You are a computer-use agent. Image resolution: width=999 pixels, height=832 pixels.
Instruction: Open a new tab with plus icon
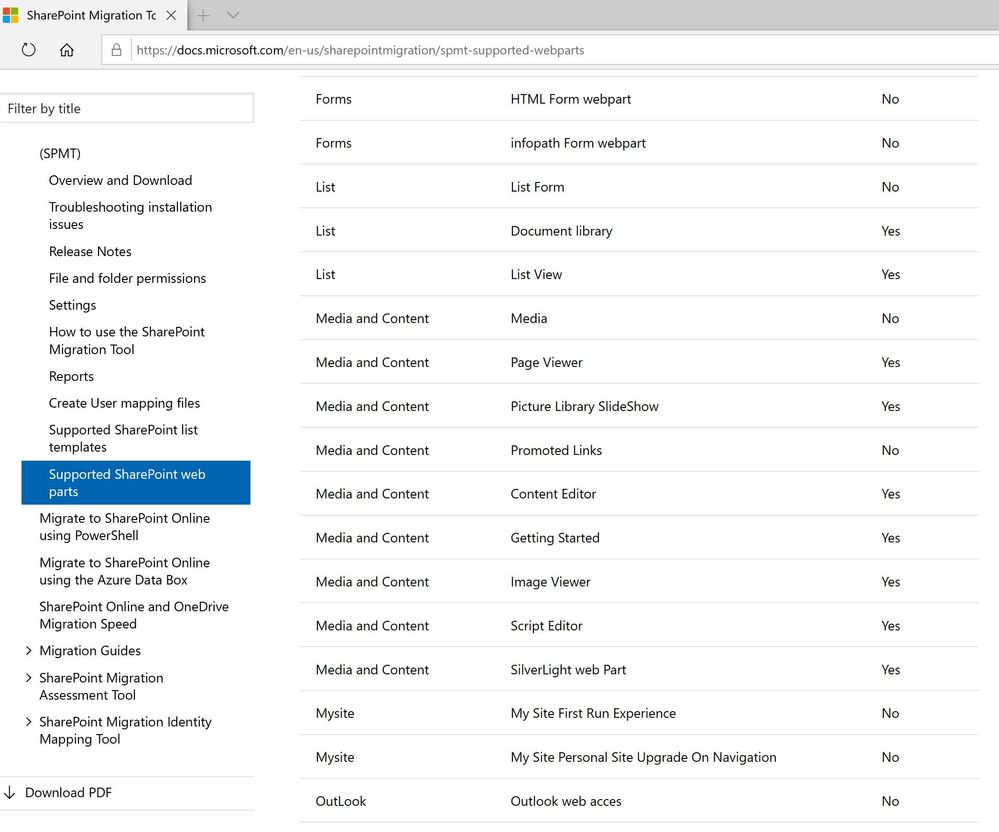click(x=203, y=15)
